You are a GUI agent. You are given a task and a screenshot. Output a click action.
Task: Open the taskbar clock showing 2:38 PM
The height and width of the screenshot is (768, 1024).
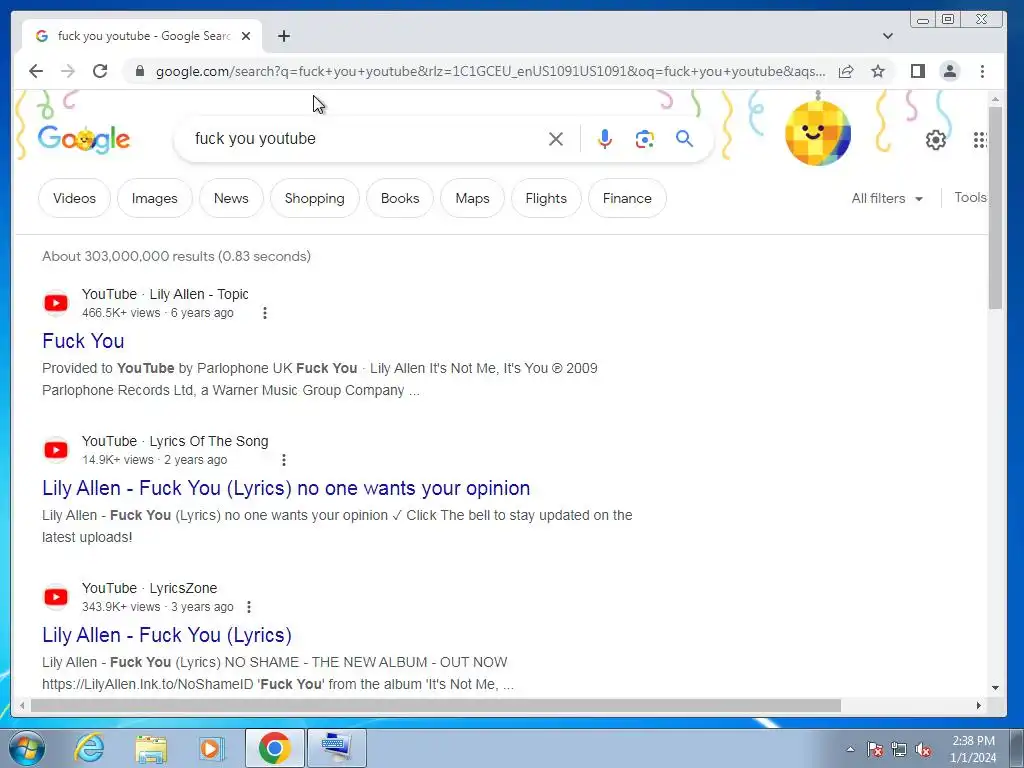[x=973, y=749]
